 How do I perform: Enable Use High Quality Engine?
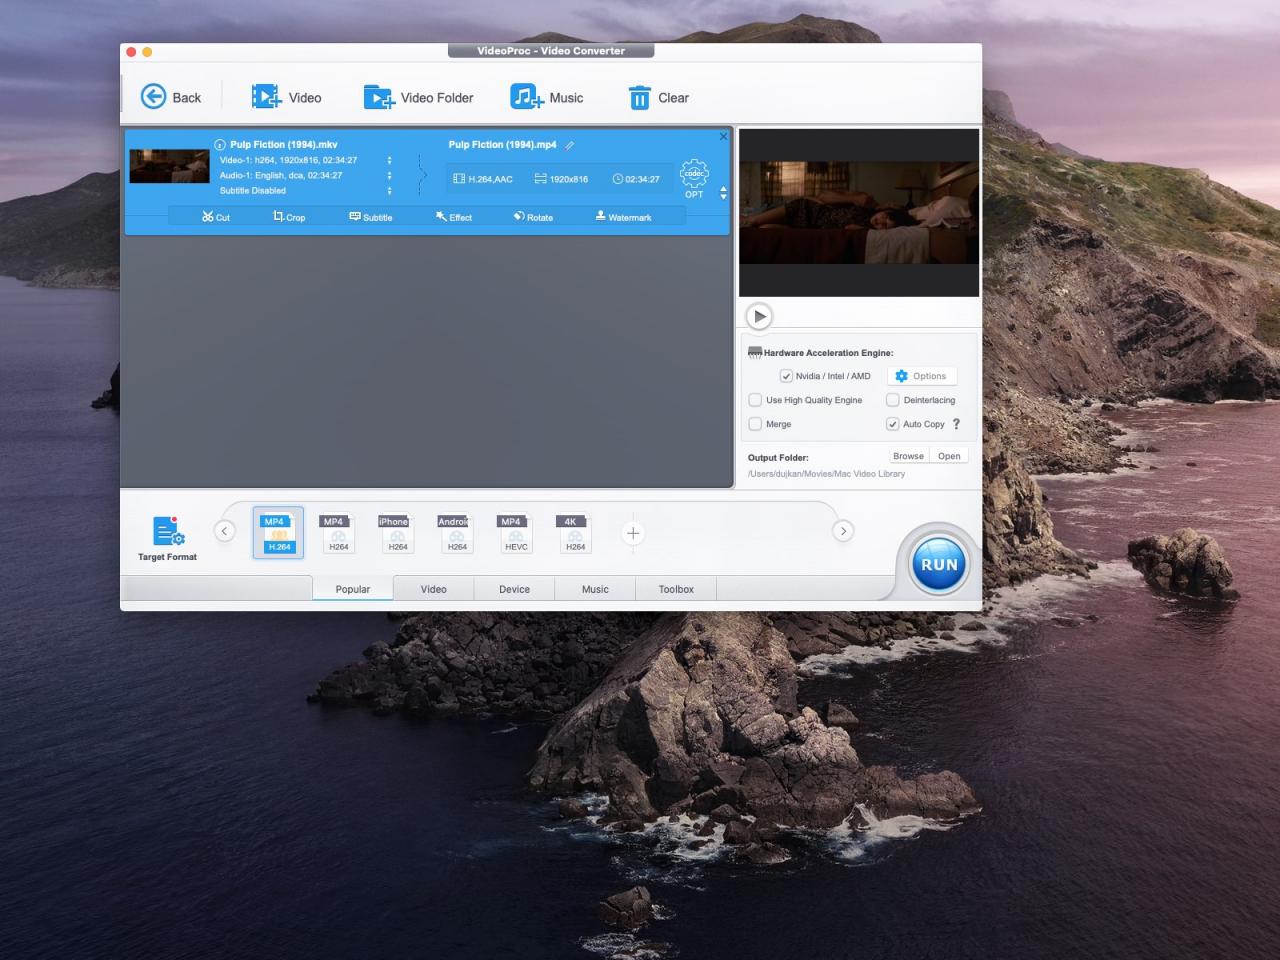755,400
